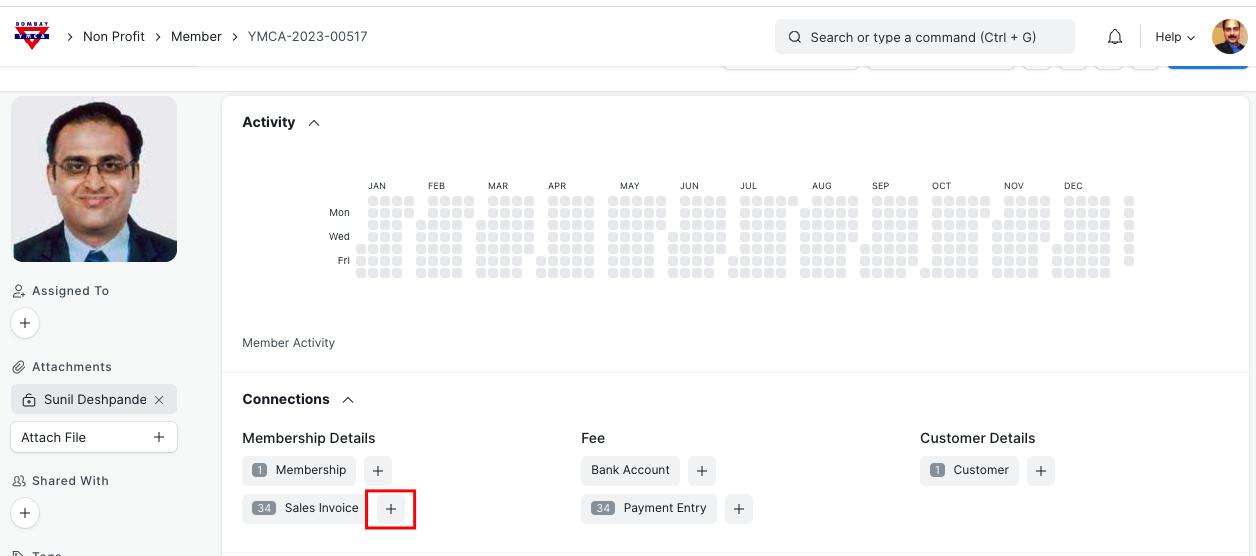Open the notifications bell

[x=1114, y=37]
